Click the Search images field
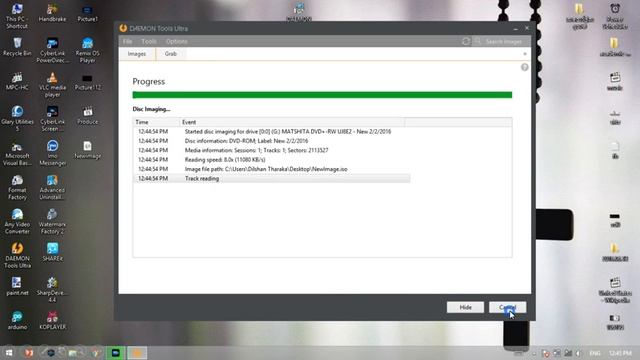Image resolution: width=640 pixels, height=360 pixels. tap(502, 41)
